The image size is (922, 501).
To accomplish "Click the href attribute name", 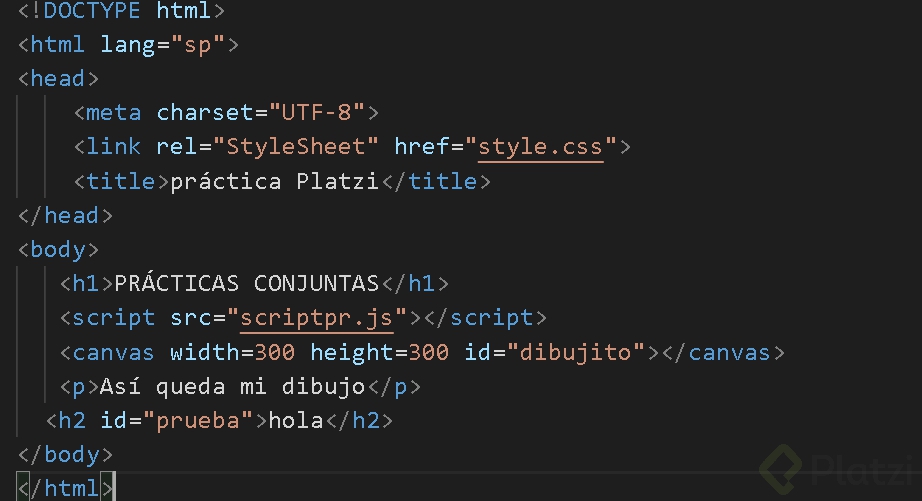I will tap(422, 147).
